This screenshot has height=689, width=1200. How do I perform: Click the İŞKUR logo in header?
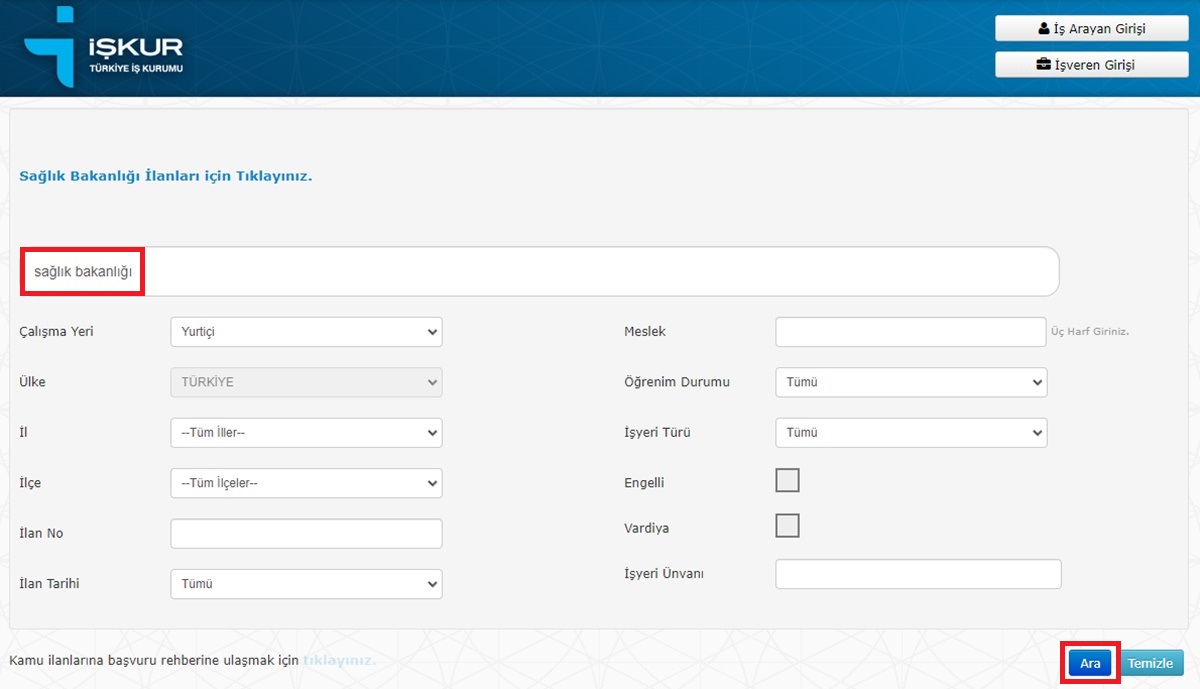tap(104, 48)
